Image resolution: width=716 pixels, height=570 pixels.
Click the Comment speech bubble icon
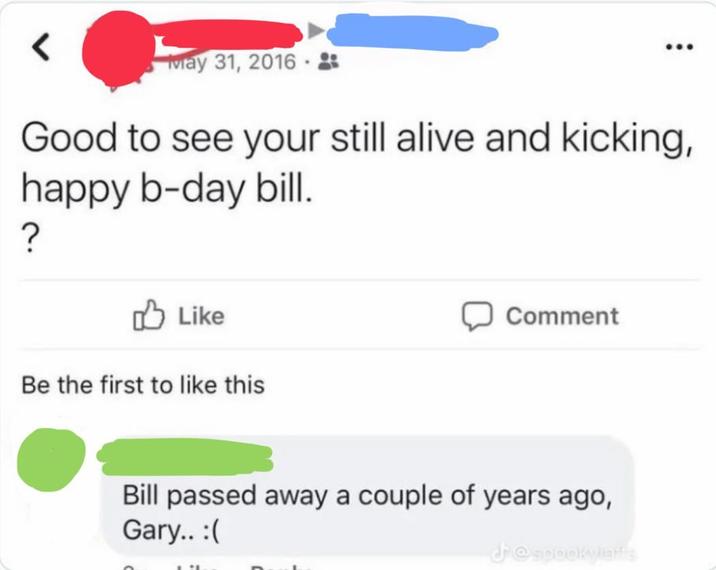pos(477,316)
